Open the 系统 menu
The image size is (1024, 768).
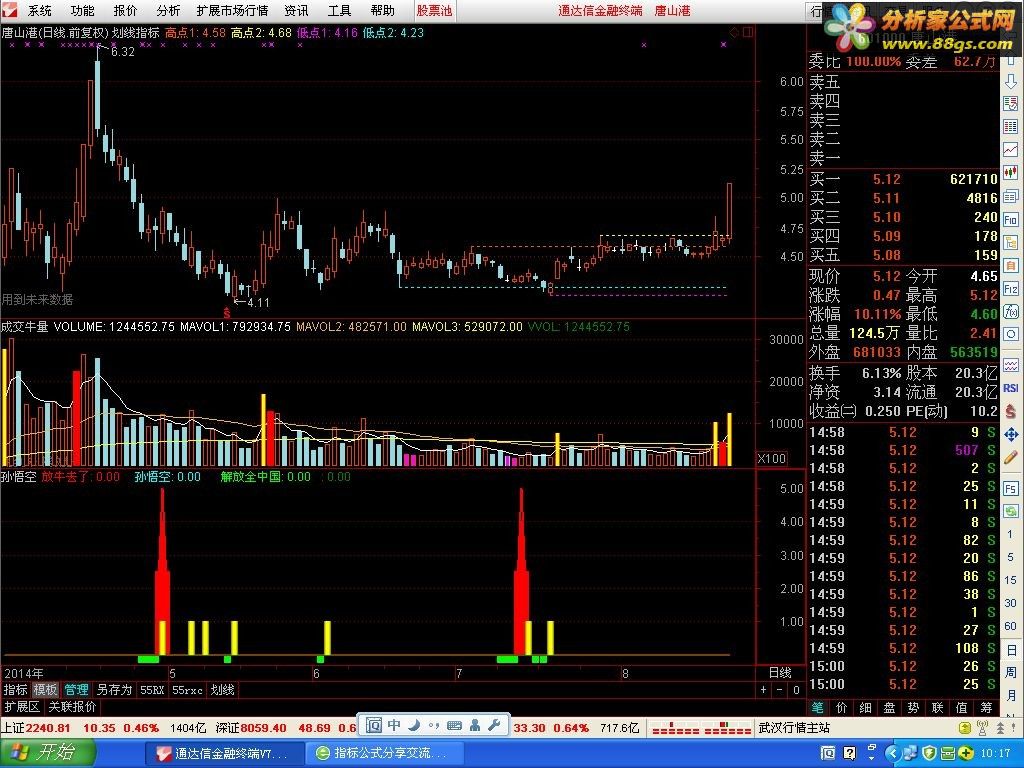coord(39,10)
